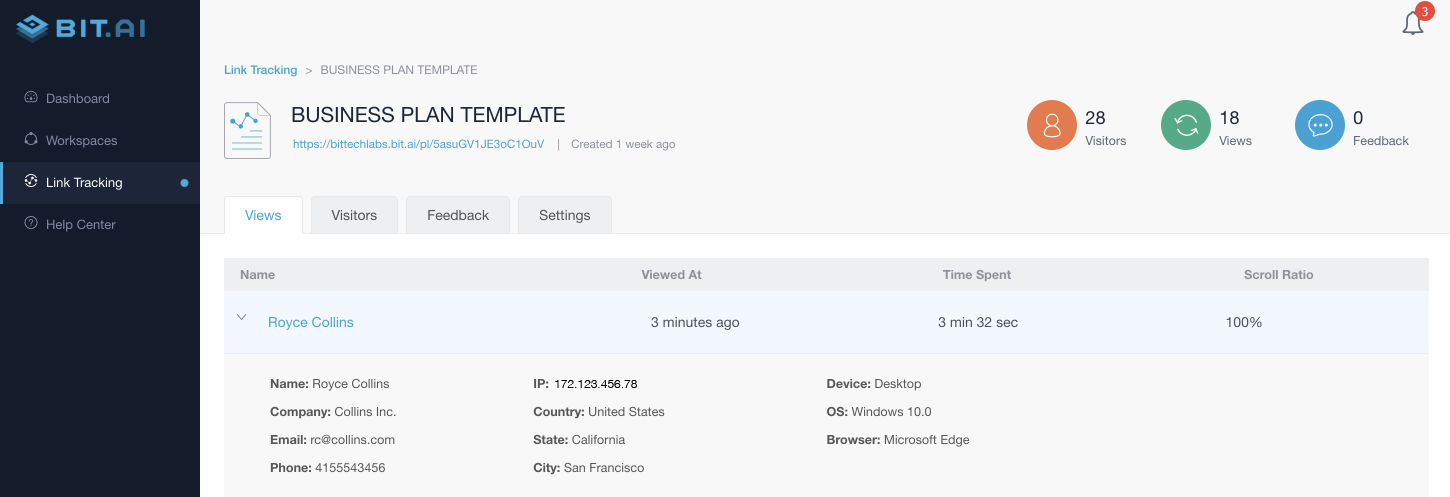Viewport: 1450px width, 497px height.
Task: Click the blue Feedback chat icon
Action: click(1319, 125)
